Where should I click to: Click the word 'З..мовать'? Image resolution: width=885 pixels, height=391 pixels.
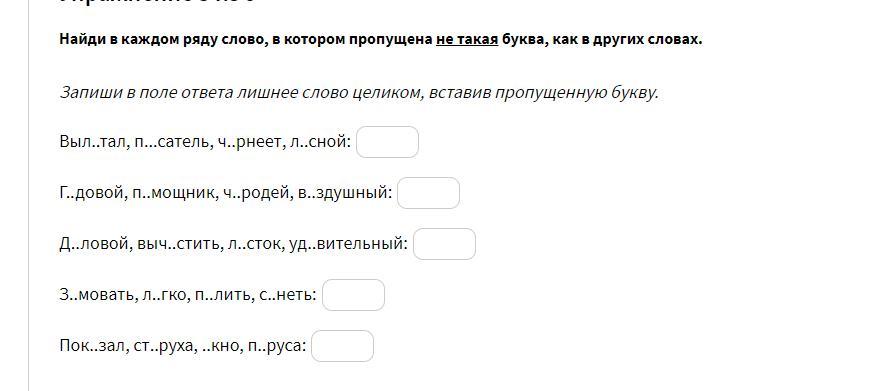pos(95,295)
